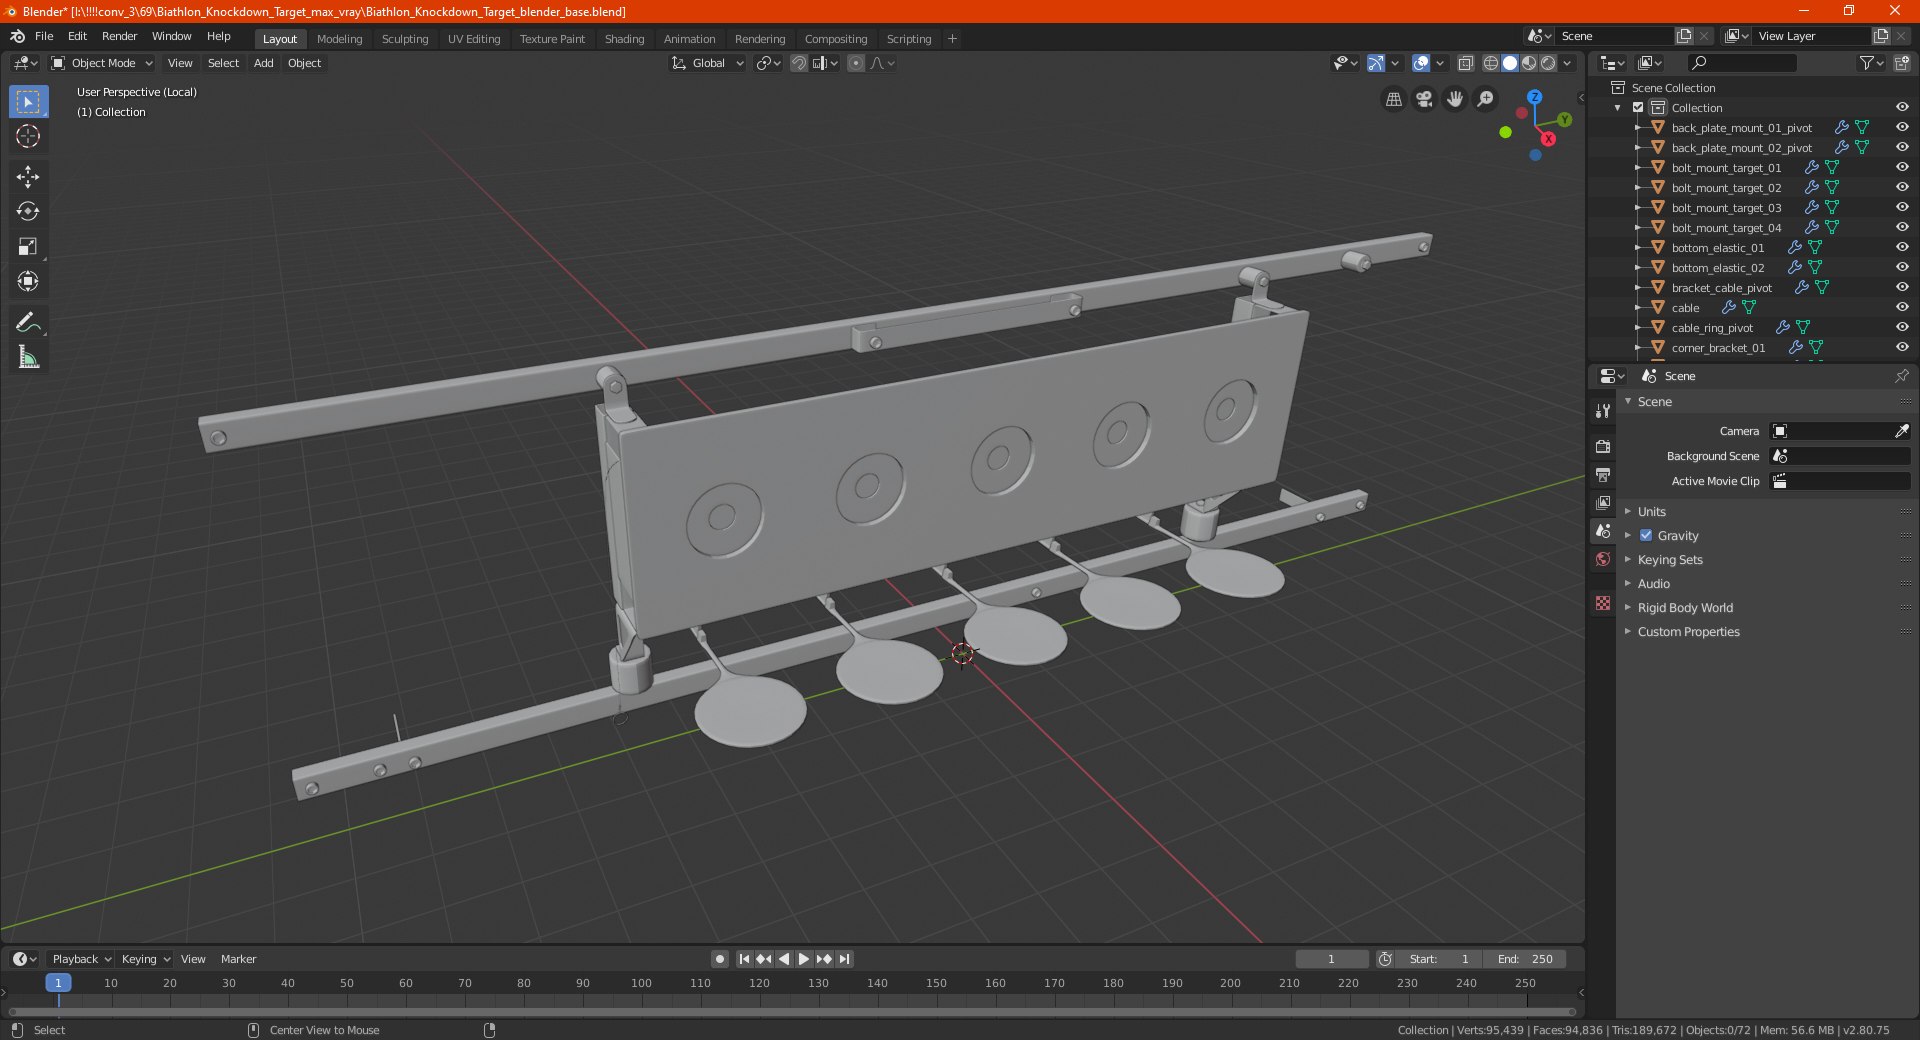Screen dimensions: 1920x1040
Task: Expand the Units panel
Action: click(1650, 512)
